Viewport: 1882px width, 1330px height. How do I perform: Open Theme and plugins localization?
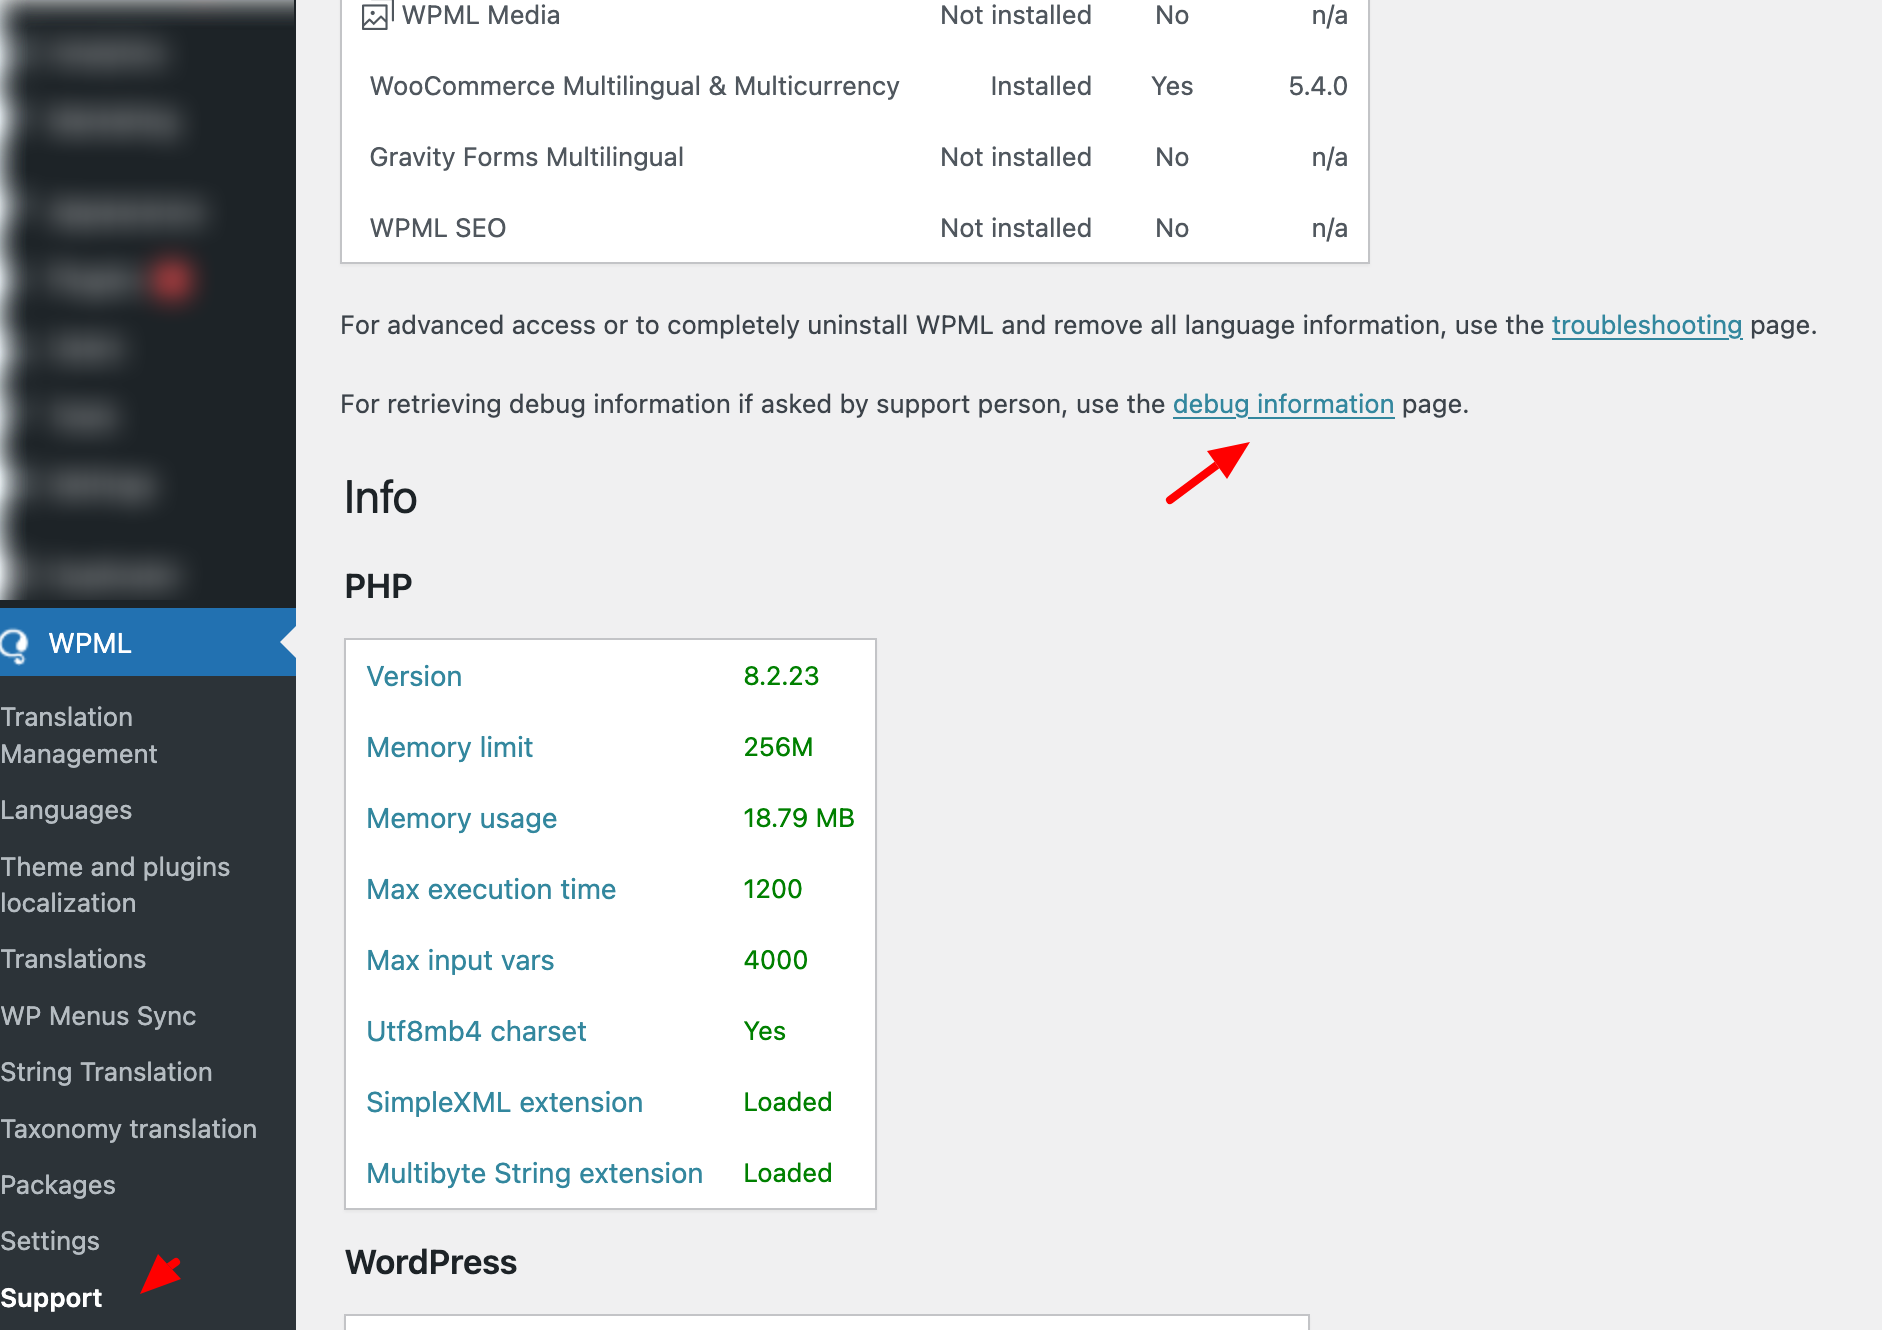point(115,885)
